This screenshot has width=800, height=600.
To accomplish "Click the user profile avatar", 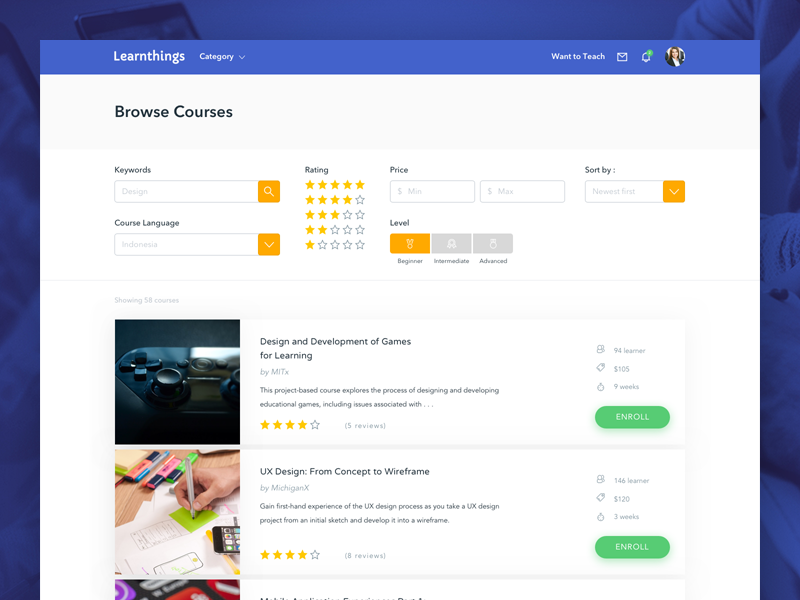I will click(x=675, y=57).
